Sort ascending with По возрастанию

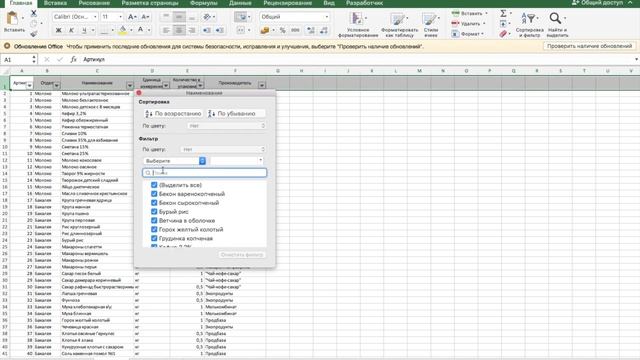point(173,113)
